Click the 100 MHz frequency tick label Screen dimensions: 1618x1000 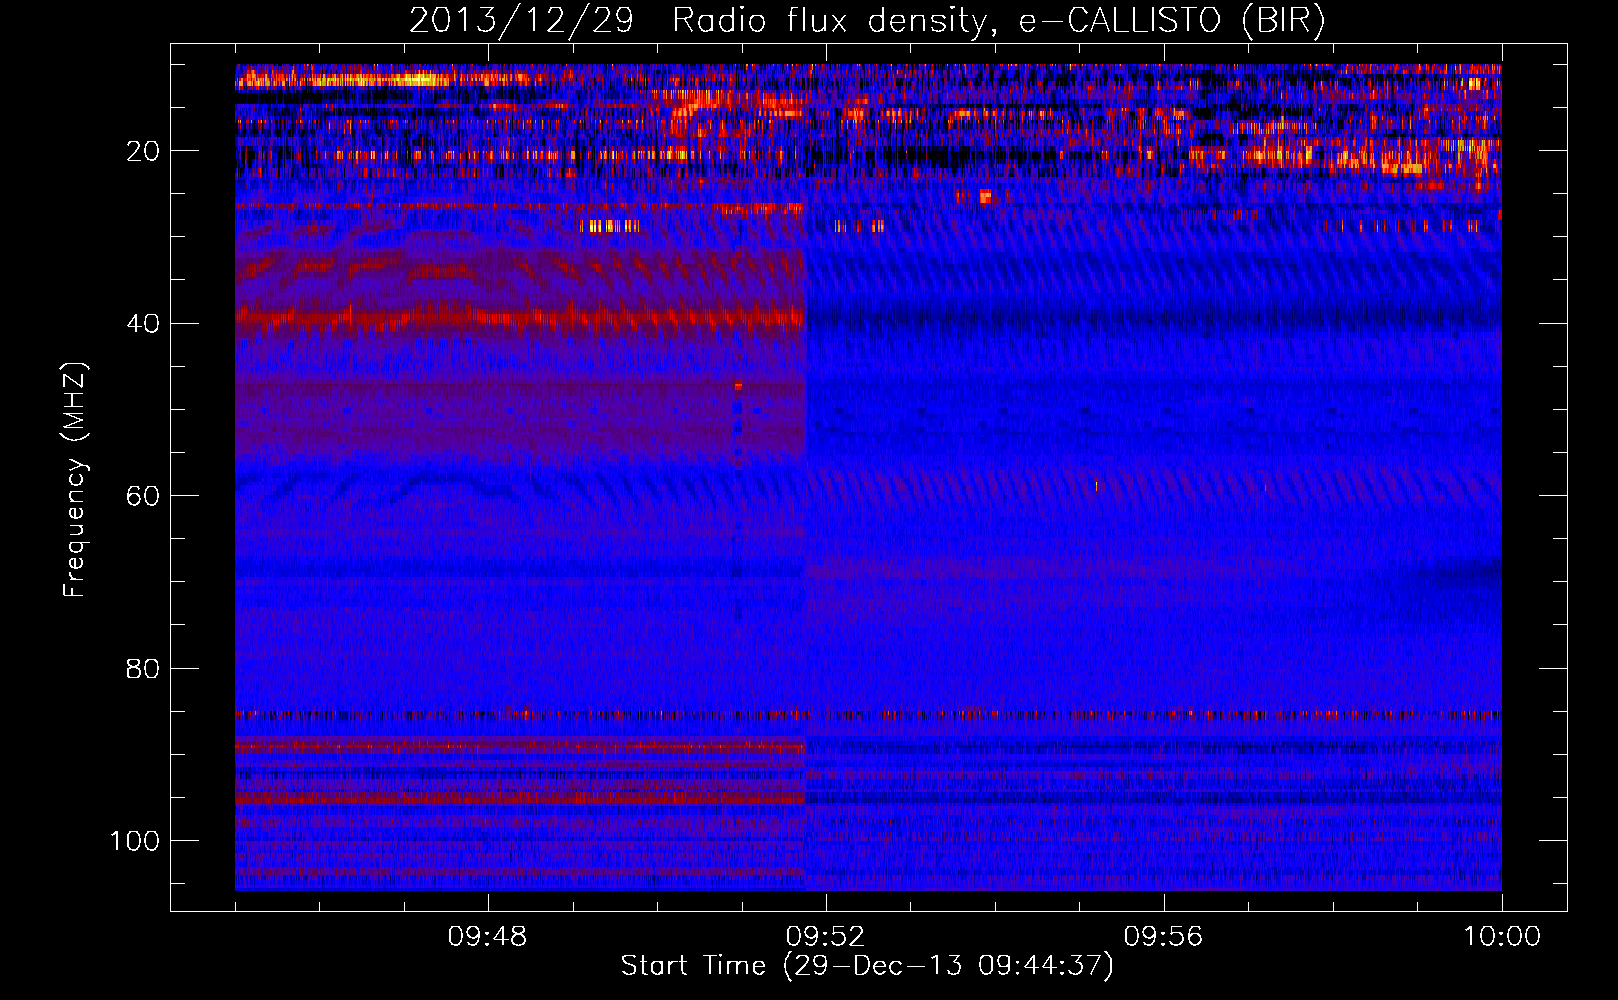(135, 841)
